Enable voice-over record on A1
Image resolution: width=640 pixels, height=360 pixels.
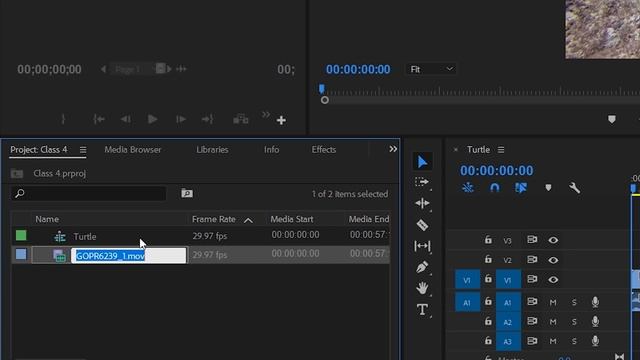[x=596, y=302]
